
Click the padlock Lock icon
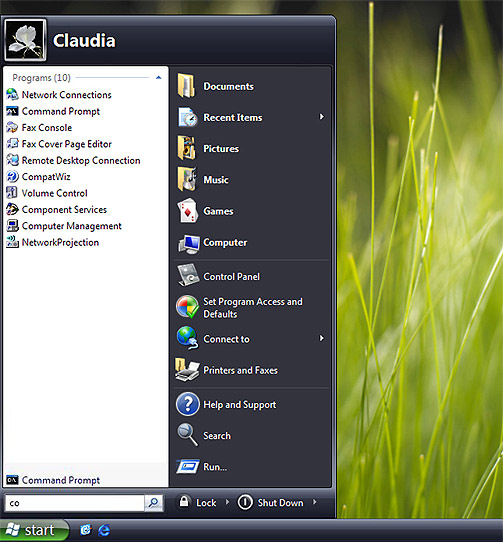184,501
